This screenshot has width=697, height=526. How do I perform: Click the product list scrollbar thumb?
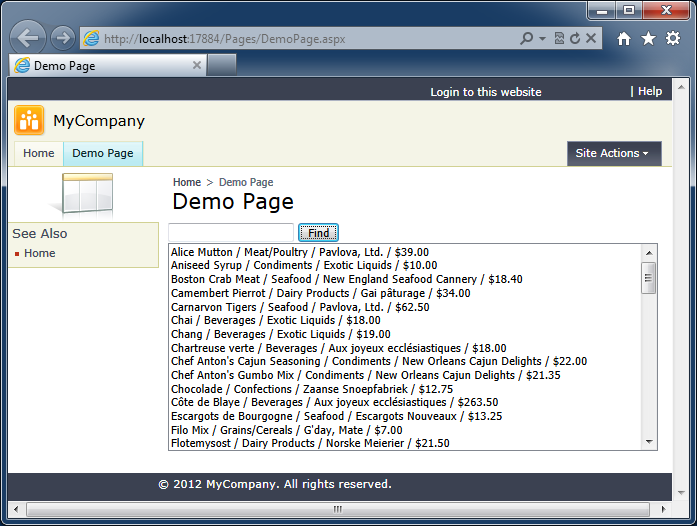pyautogui.click(x=649, y=278)
